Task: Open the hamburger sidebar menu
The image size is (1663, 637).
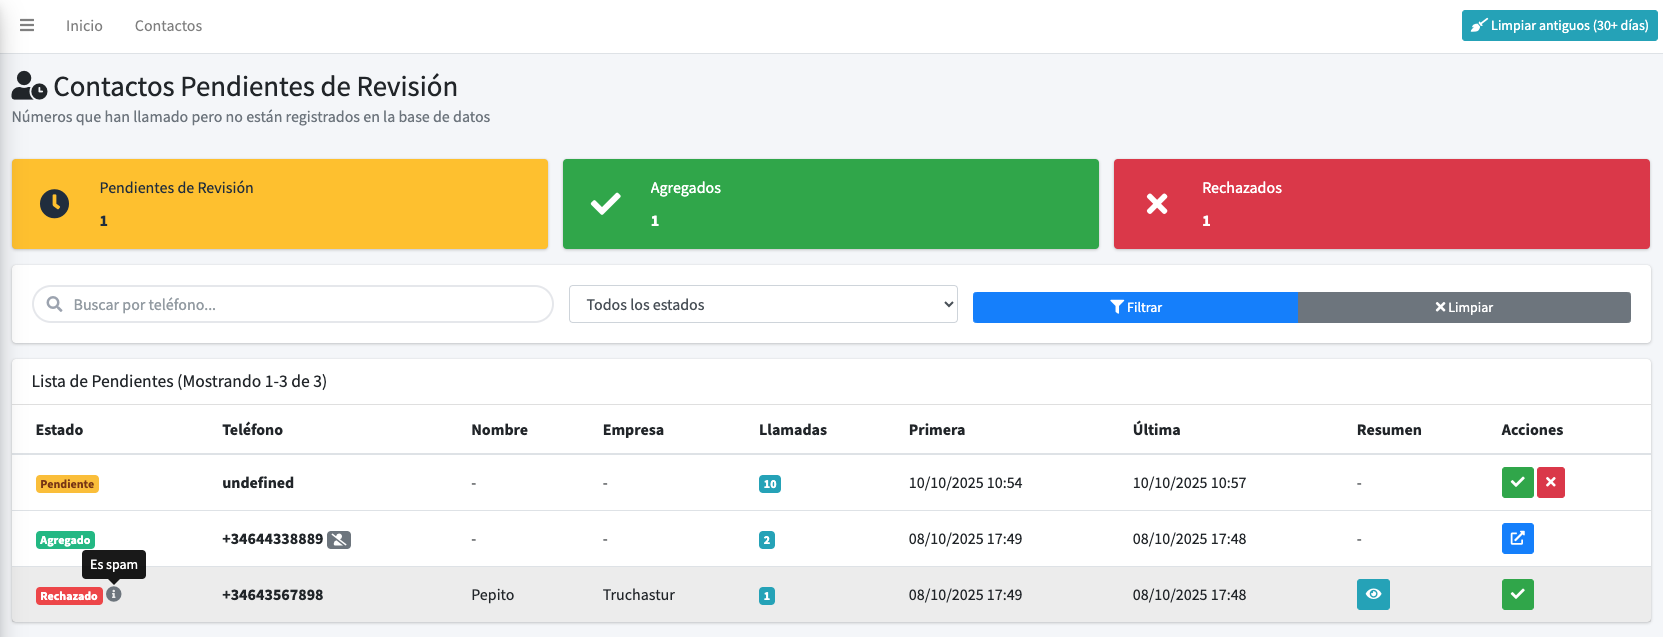Action: pos(27,26)
